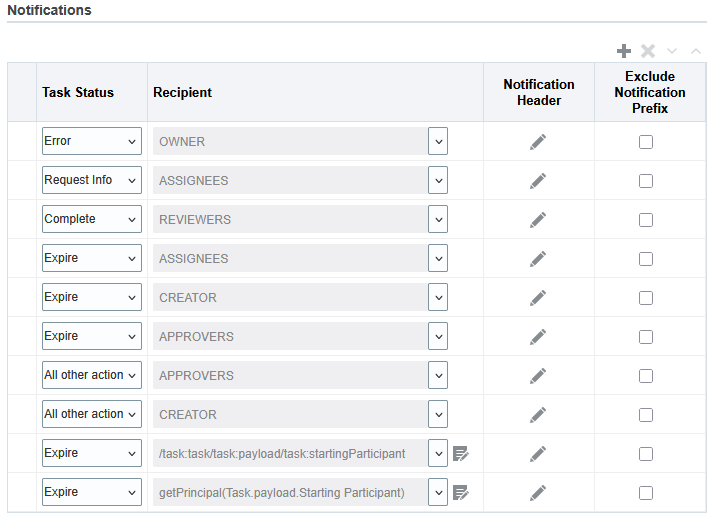Expand recipient arrow next to REVIEWERS
The width and height of the screenshot is (716, 531).
[438, 219]
